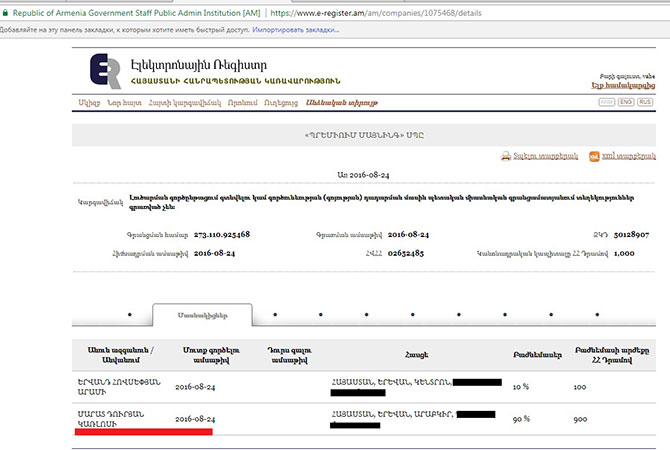Image resolution: width=670 pixels, height=450 pixels.
Task: Open the Ուղեցույց (Guide) menu item
Action: pyautogui.click(x=281, y=103)
